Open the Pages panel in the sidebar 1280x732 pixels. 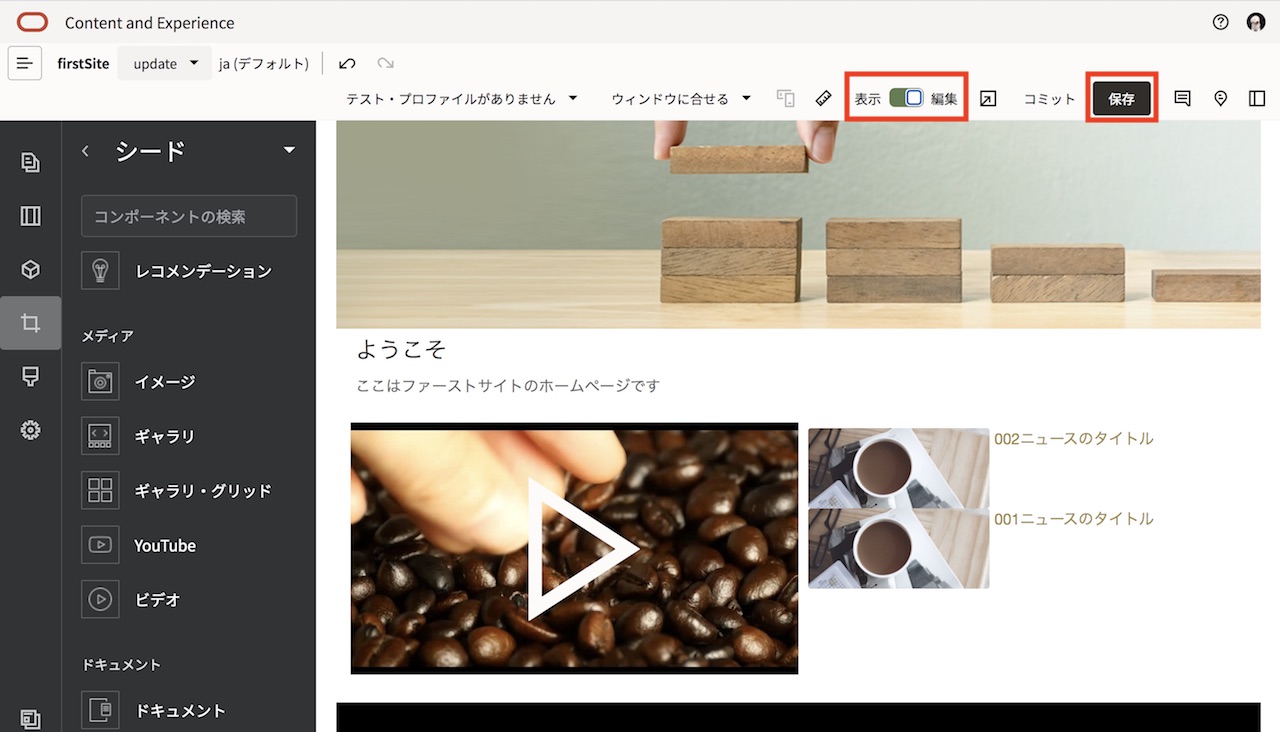point(30,160)
